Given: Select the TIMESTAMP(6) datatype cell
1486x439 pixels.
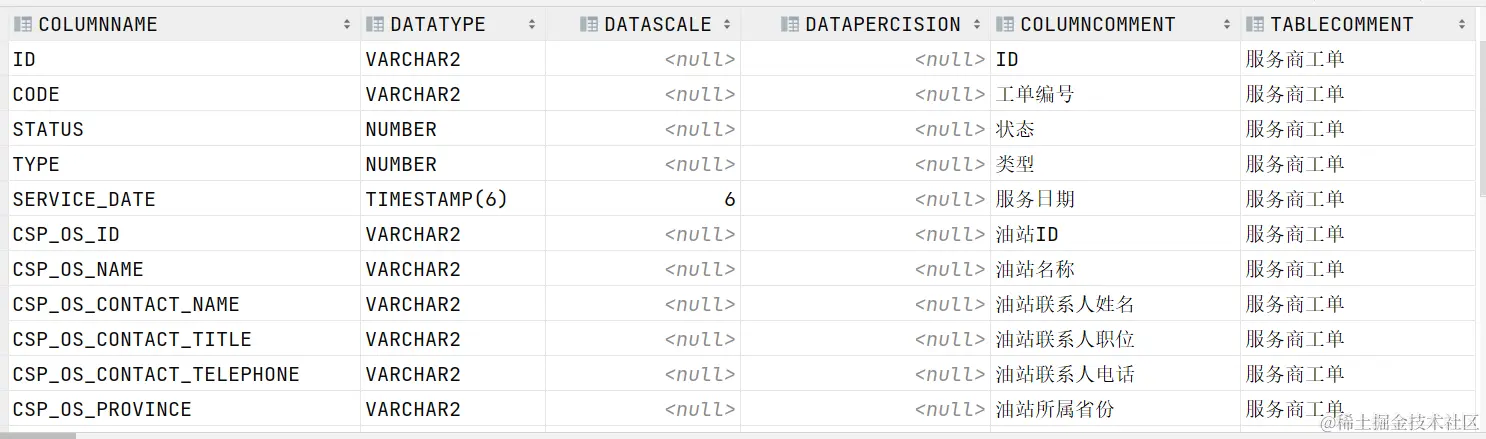Looking at the screenshot, I should tap(453, 199).
